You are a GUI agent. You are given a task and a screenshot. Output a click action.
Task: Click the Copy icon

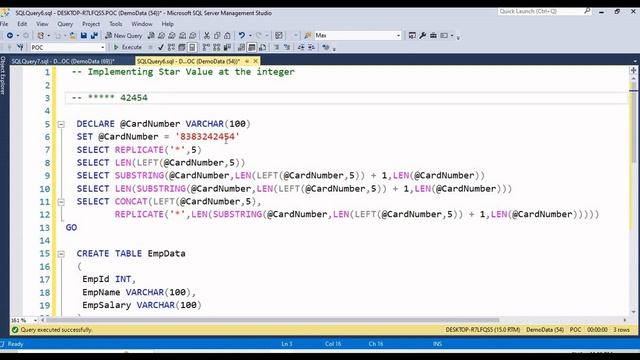pyautogui.click(x=217, y=36)
